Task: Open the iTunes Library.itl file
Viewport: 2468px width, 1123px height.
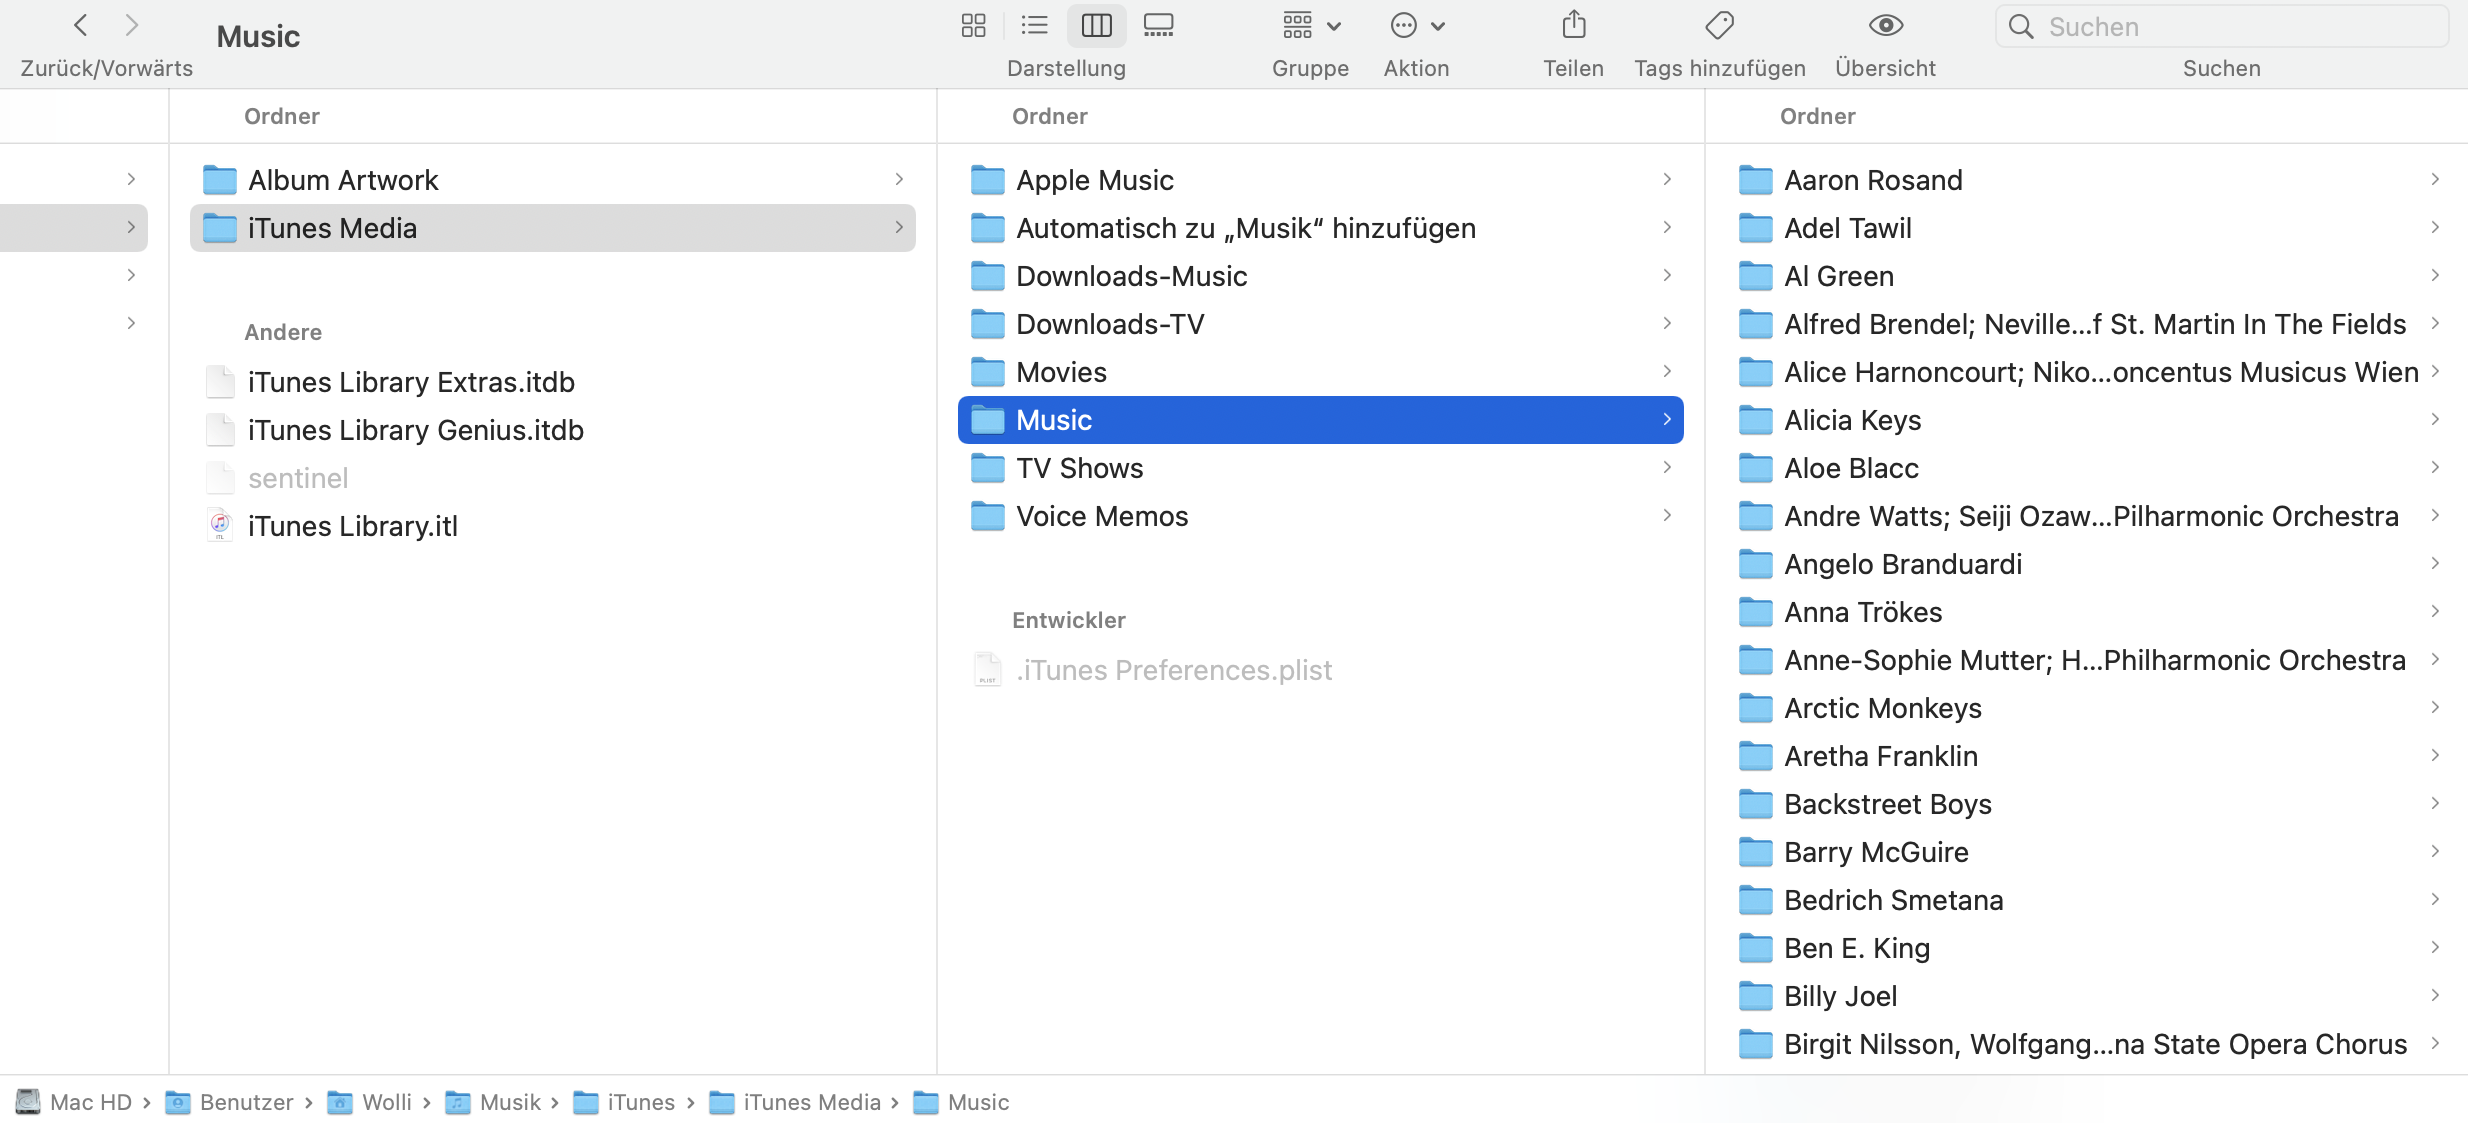Action: tap(352, 526)
